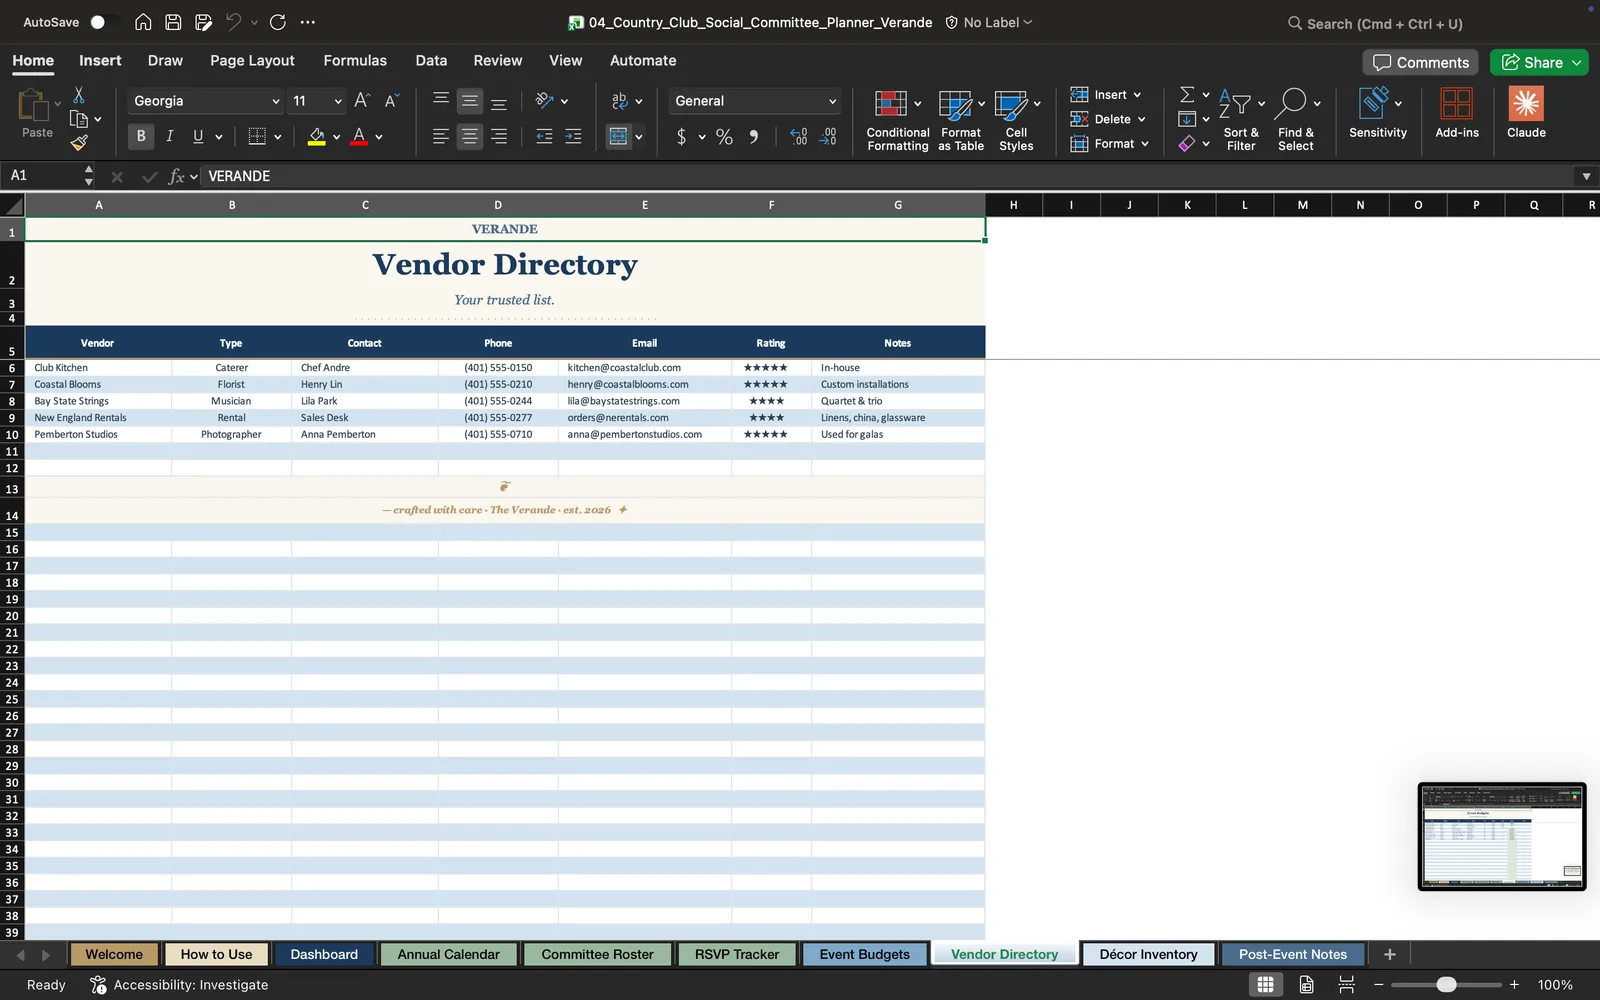
Task: Toggle Middle vertical alignment
Action: (469, 100)
